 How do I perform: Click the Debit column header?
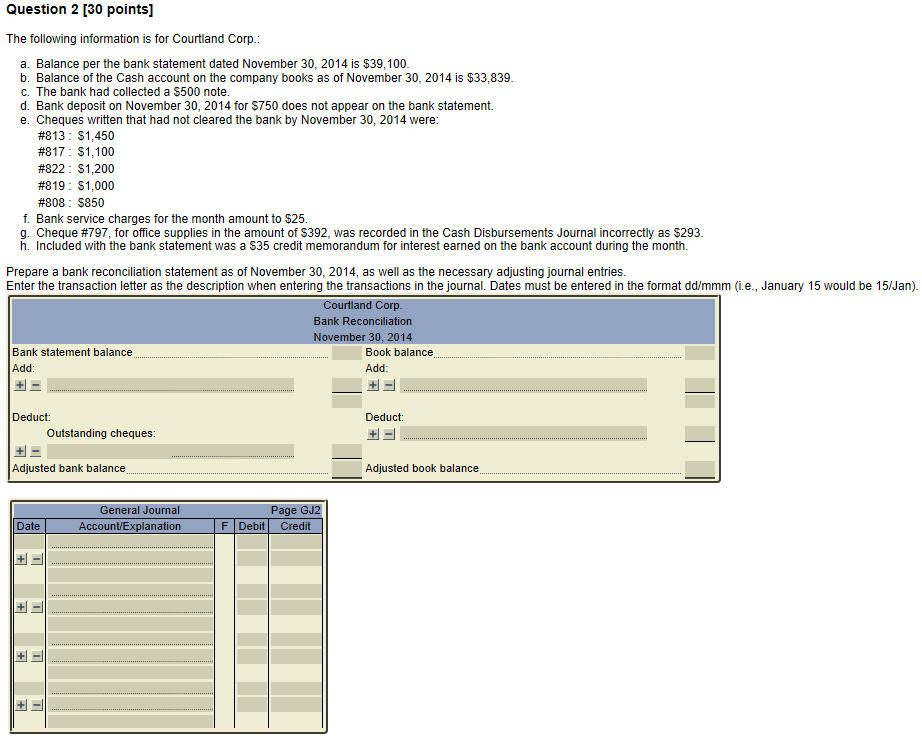point(252,526)
